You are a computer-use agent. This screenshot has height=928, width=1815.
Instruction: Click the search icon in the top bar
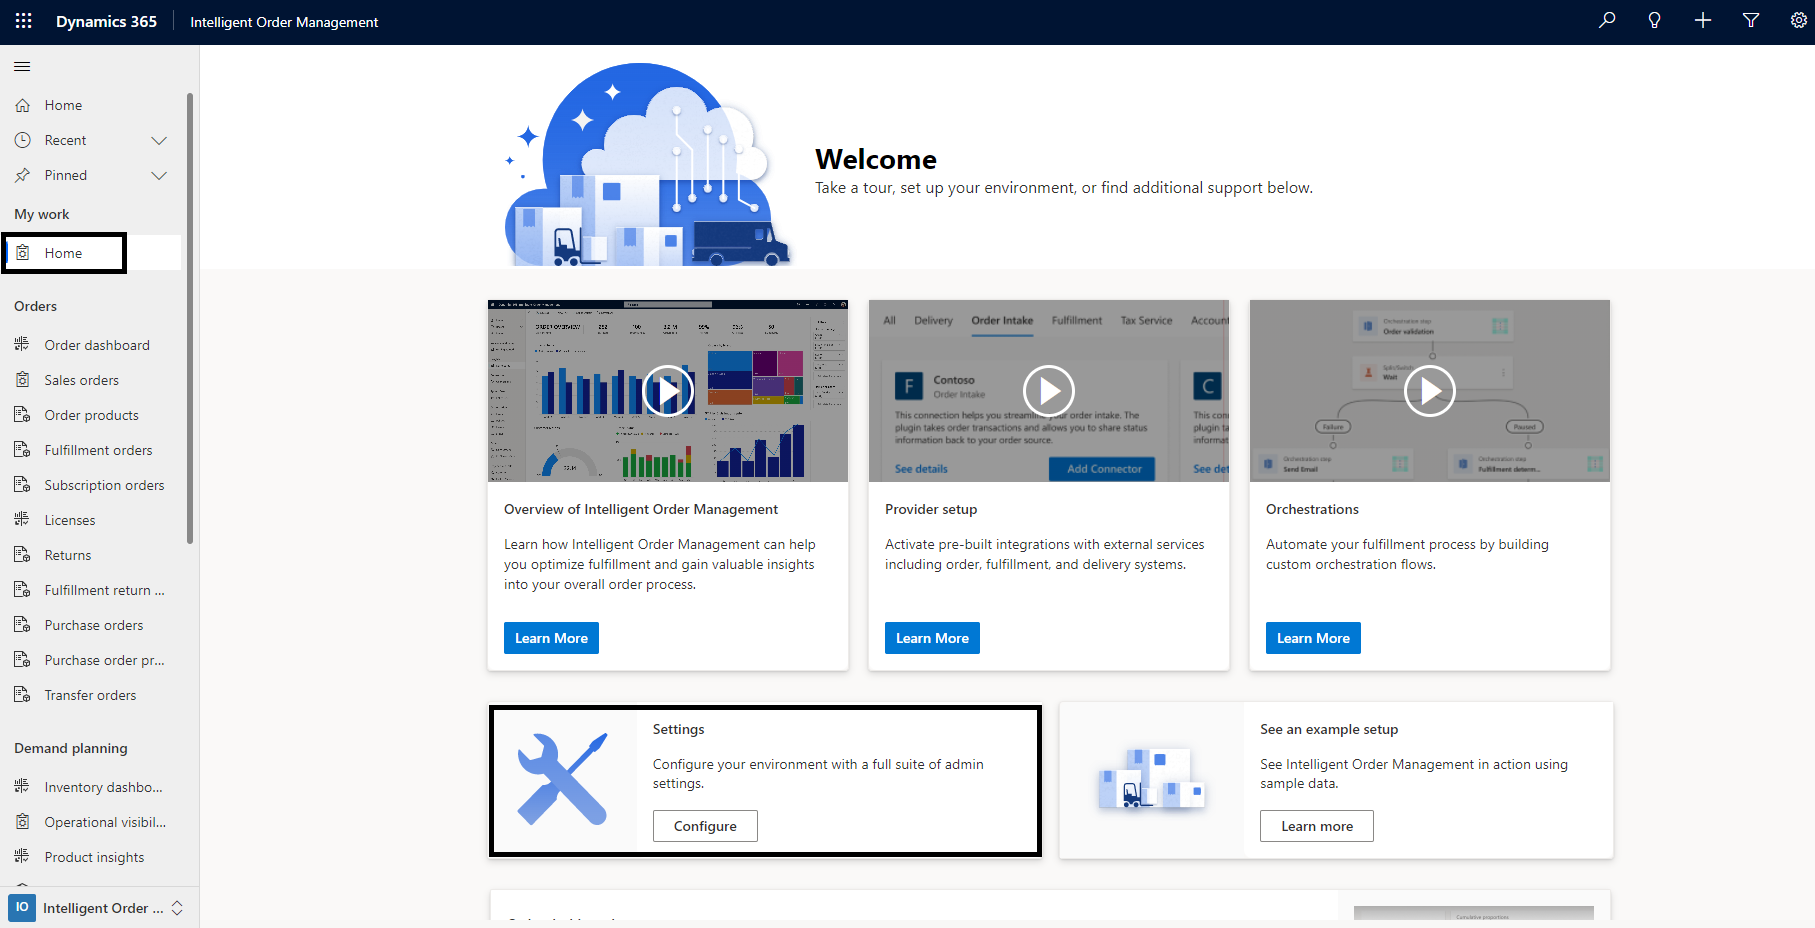1607,20
